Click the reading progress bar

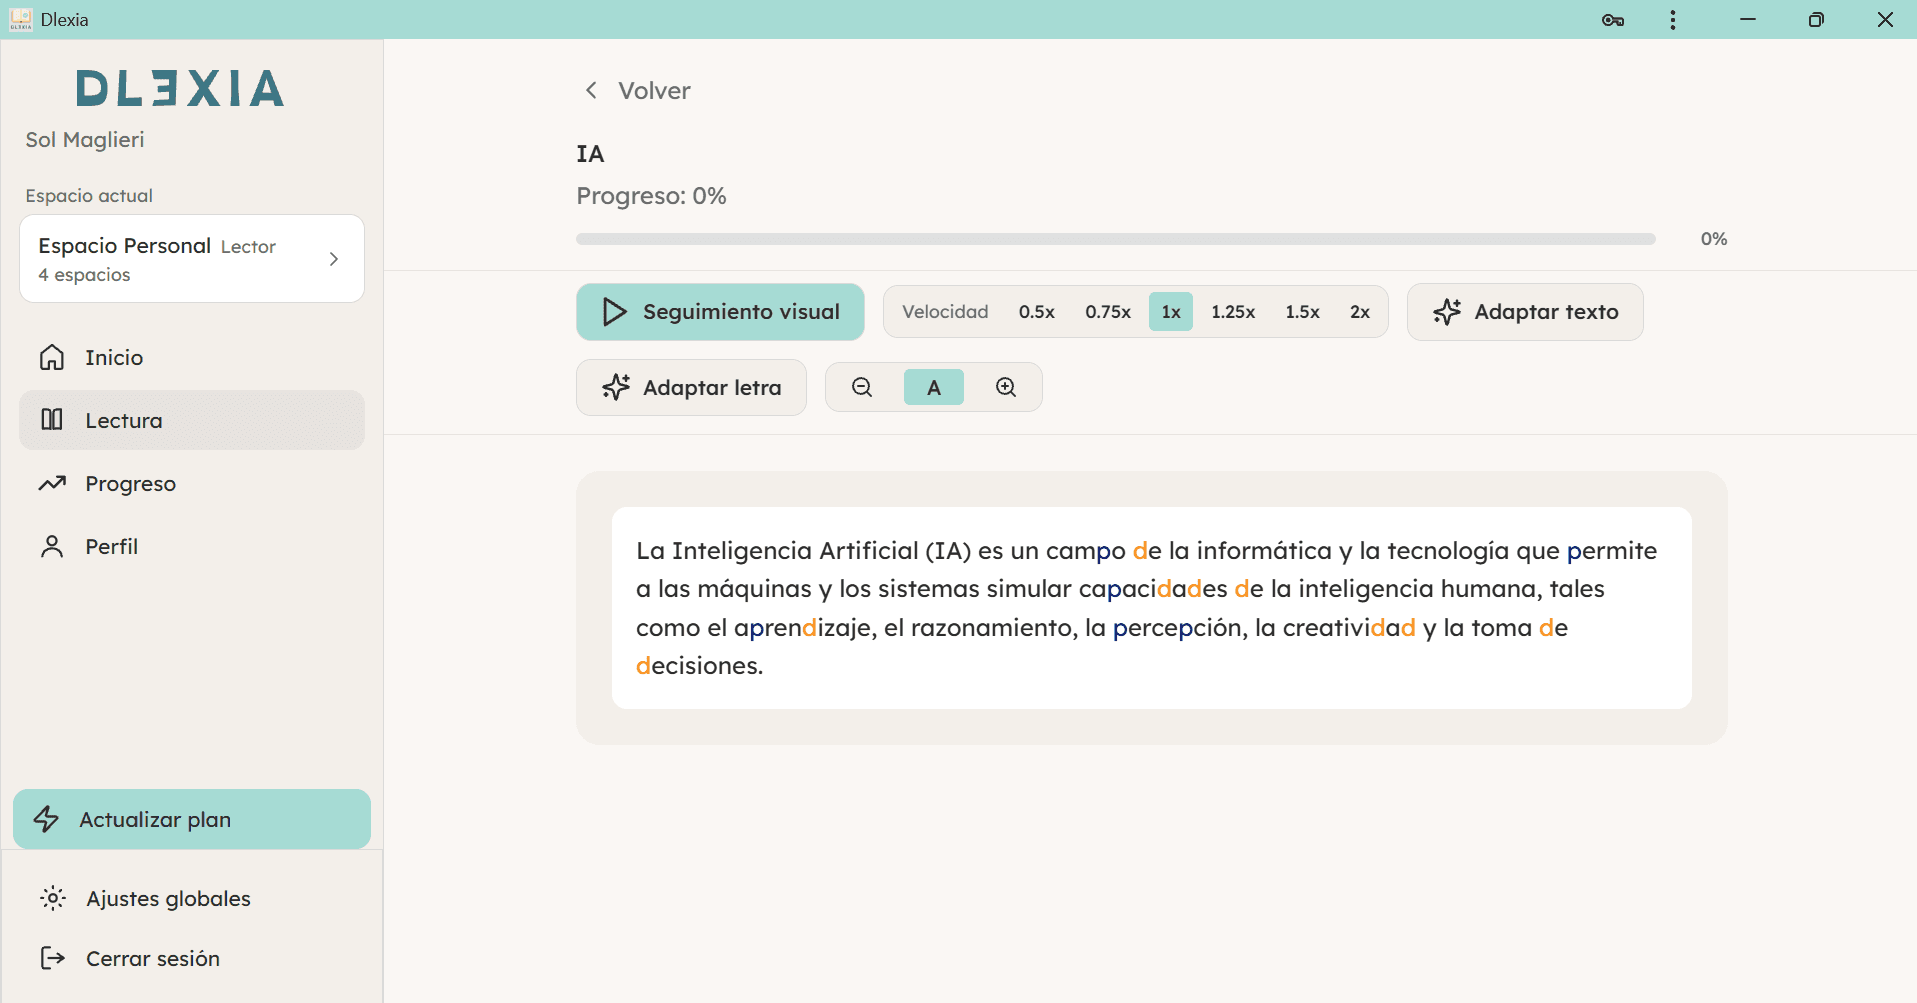coord(1116,239)
